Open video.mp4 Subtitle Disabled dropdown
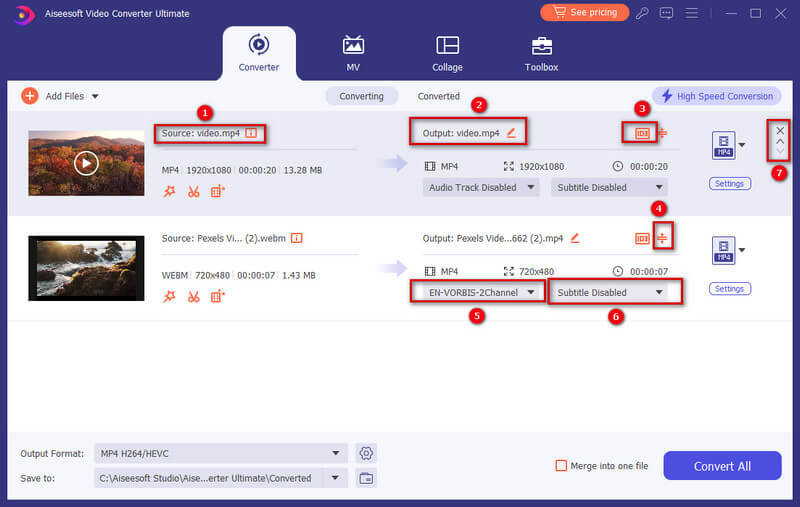This screenshot has width=800, height=507. click(x=609, y=187)
